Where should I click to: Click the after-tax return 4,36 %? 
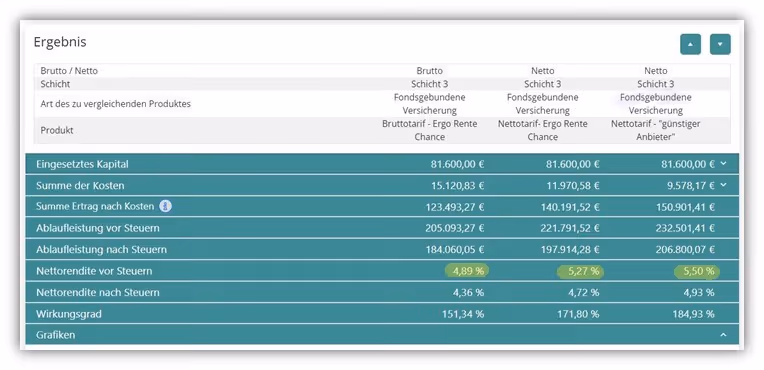tap(468, 292)
